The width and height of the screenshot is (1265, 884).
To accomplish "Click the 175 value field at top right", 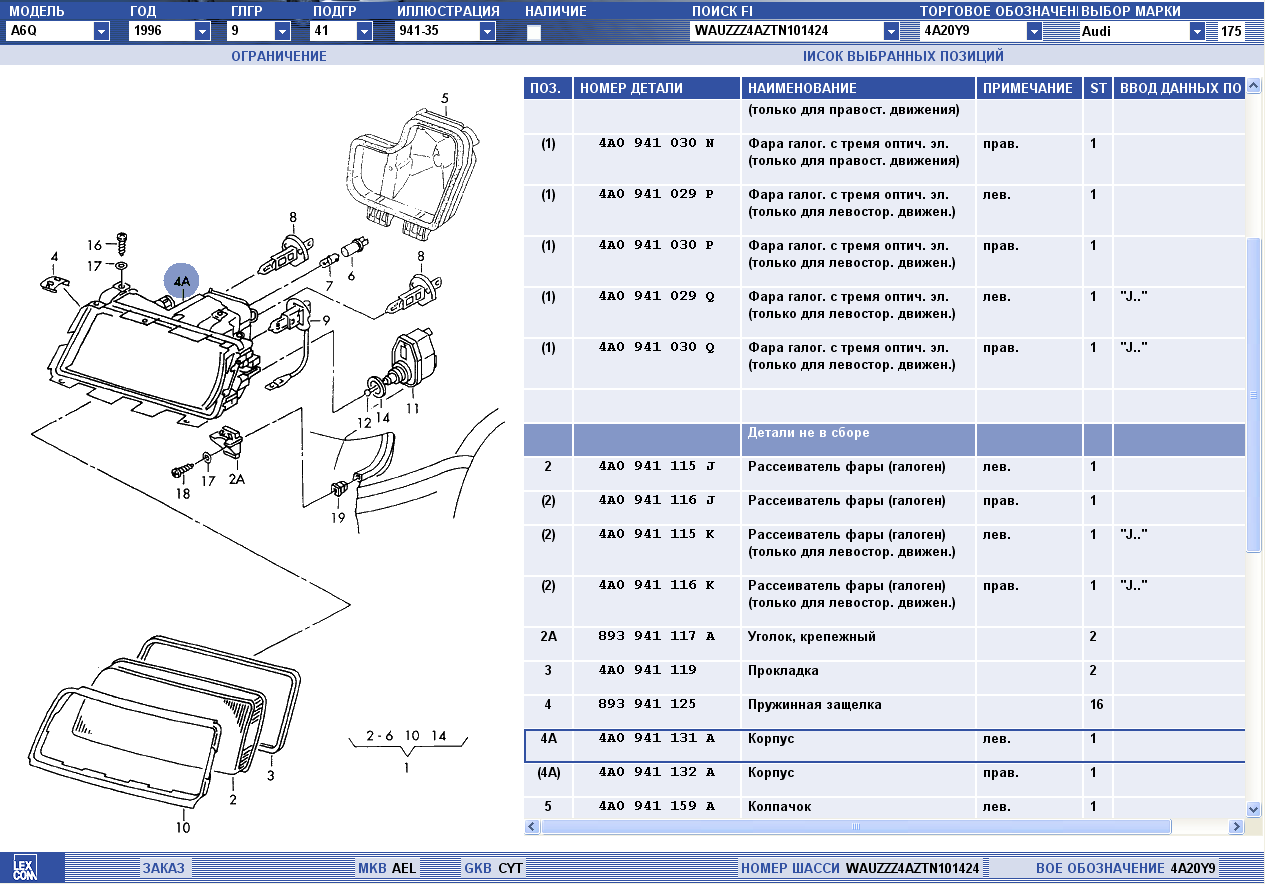I will [x=1231, y=31].
